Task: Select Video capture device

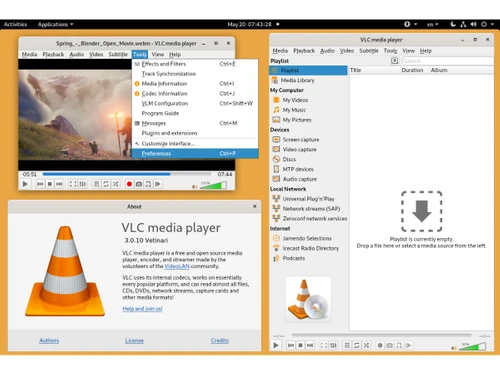Action: pos(308,149)
